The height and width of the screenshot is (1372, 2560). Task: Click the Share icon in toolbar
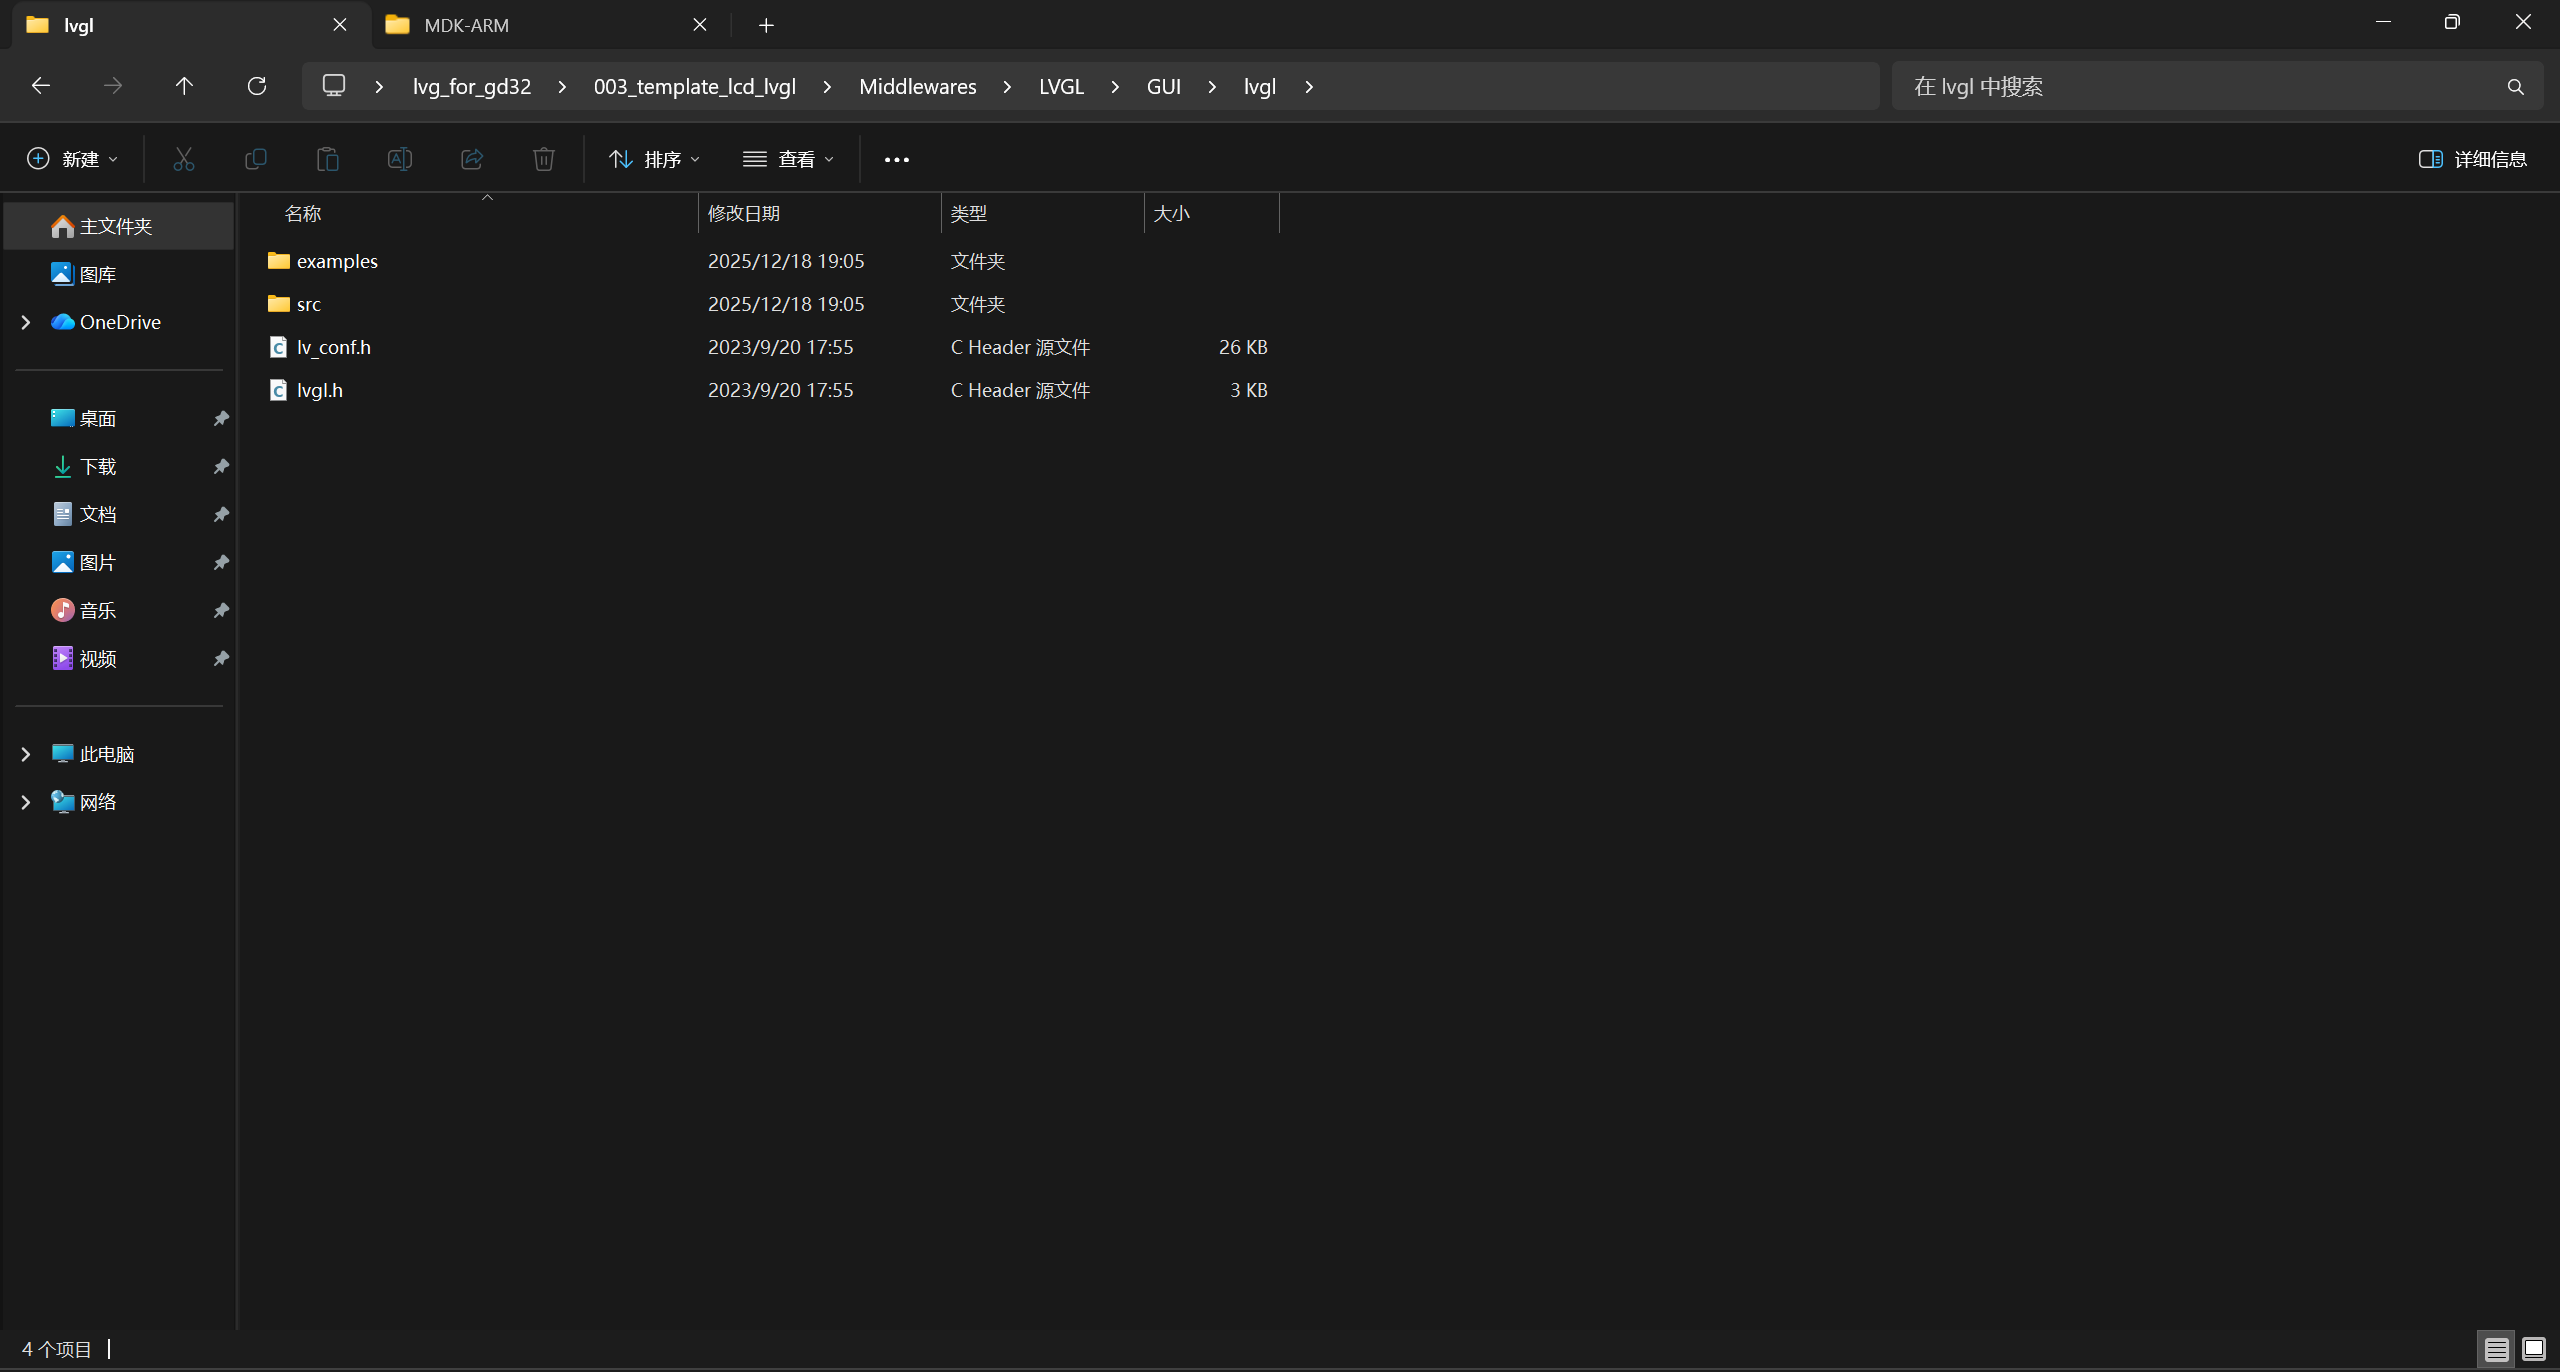472,159
